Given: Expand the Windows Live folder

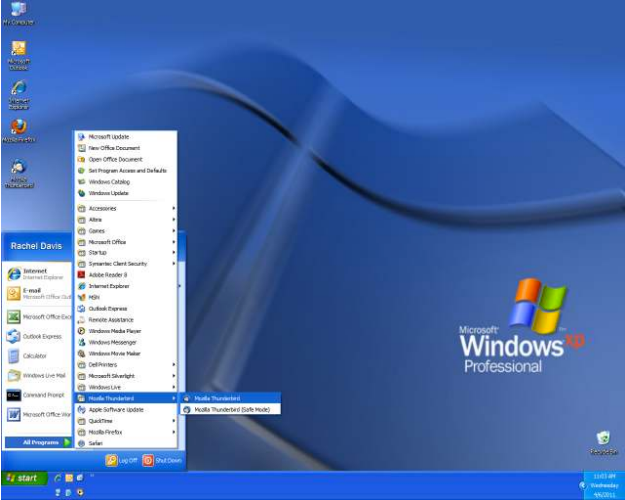Looking at the screenshot, I should pyautogui.click(x=126, y=387).
